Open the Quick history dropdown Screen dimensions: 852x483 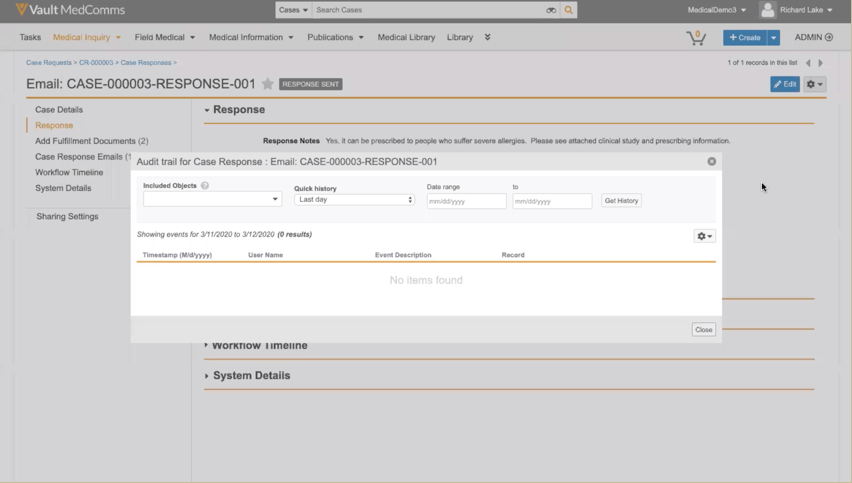(x=354, y=200)
